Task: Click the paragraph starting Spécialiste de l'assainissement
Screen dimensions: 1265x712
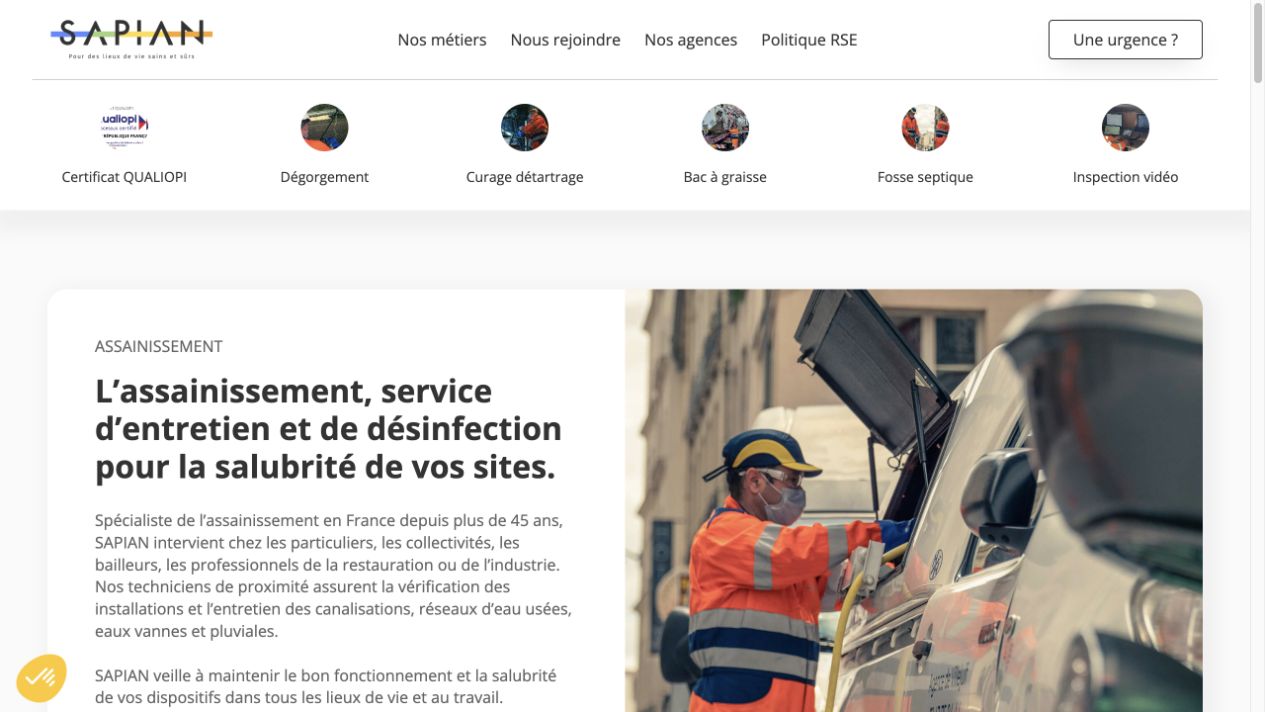Action: [x=333, y=576]
